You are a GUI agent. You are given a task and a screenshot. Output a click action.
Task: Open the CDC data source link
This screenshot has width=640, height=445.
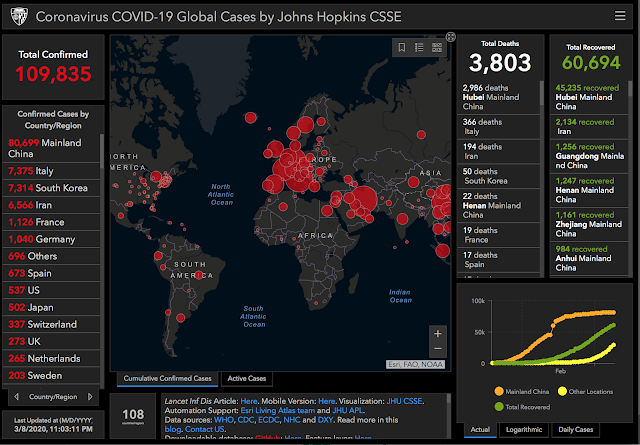pos(246,420)
